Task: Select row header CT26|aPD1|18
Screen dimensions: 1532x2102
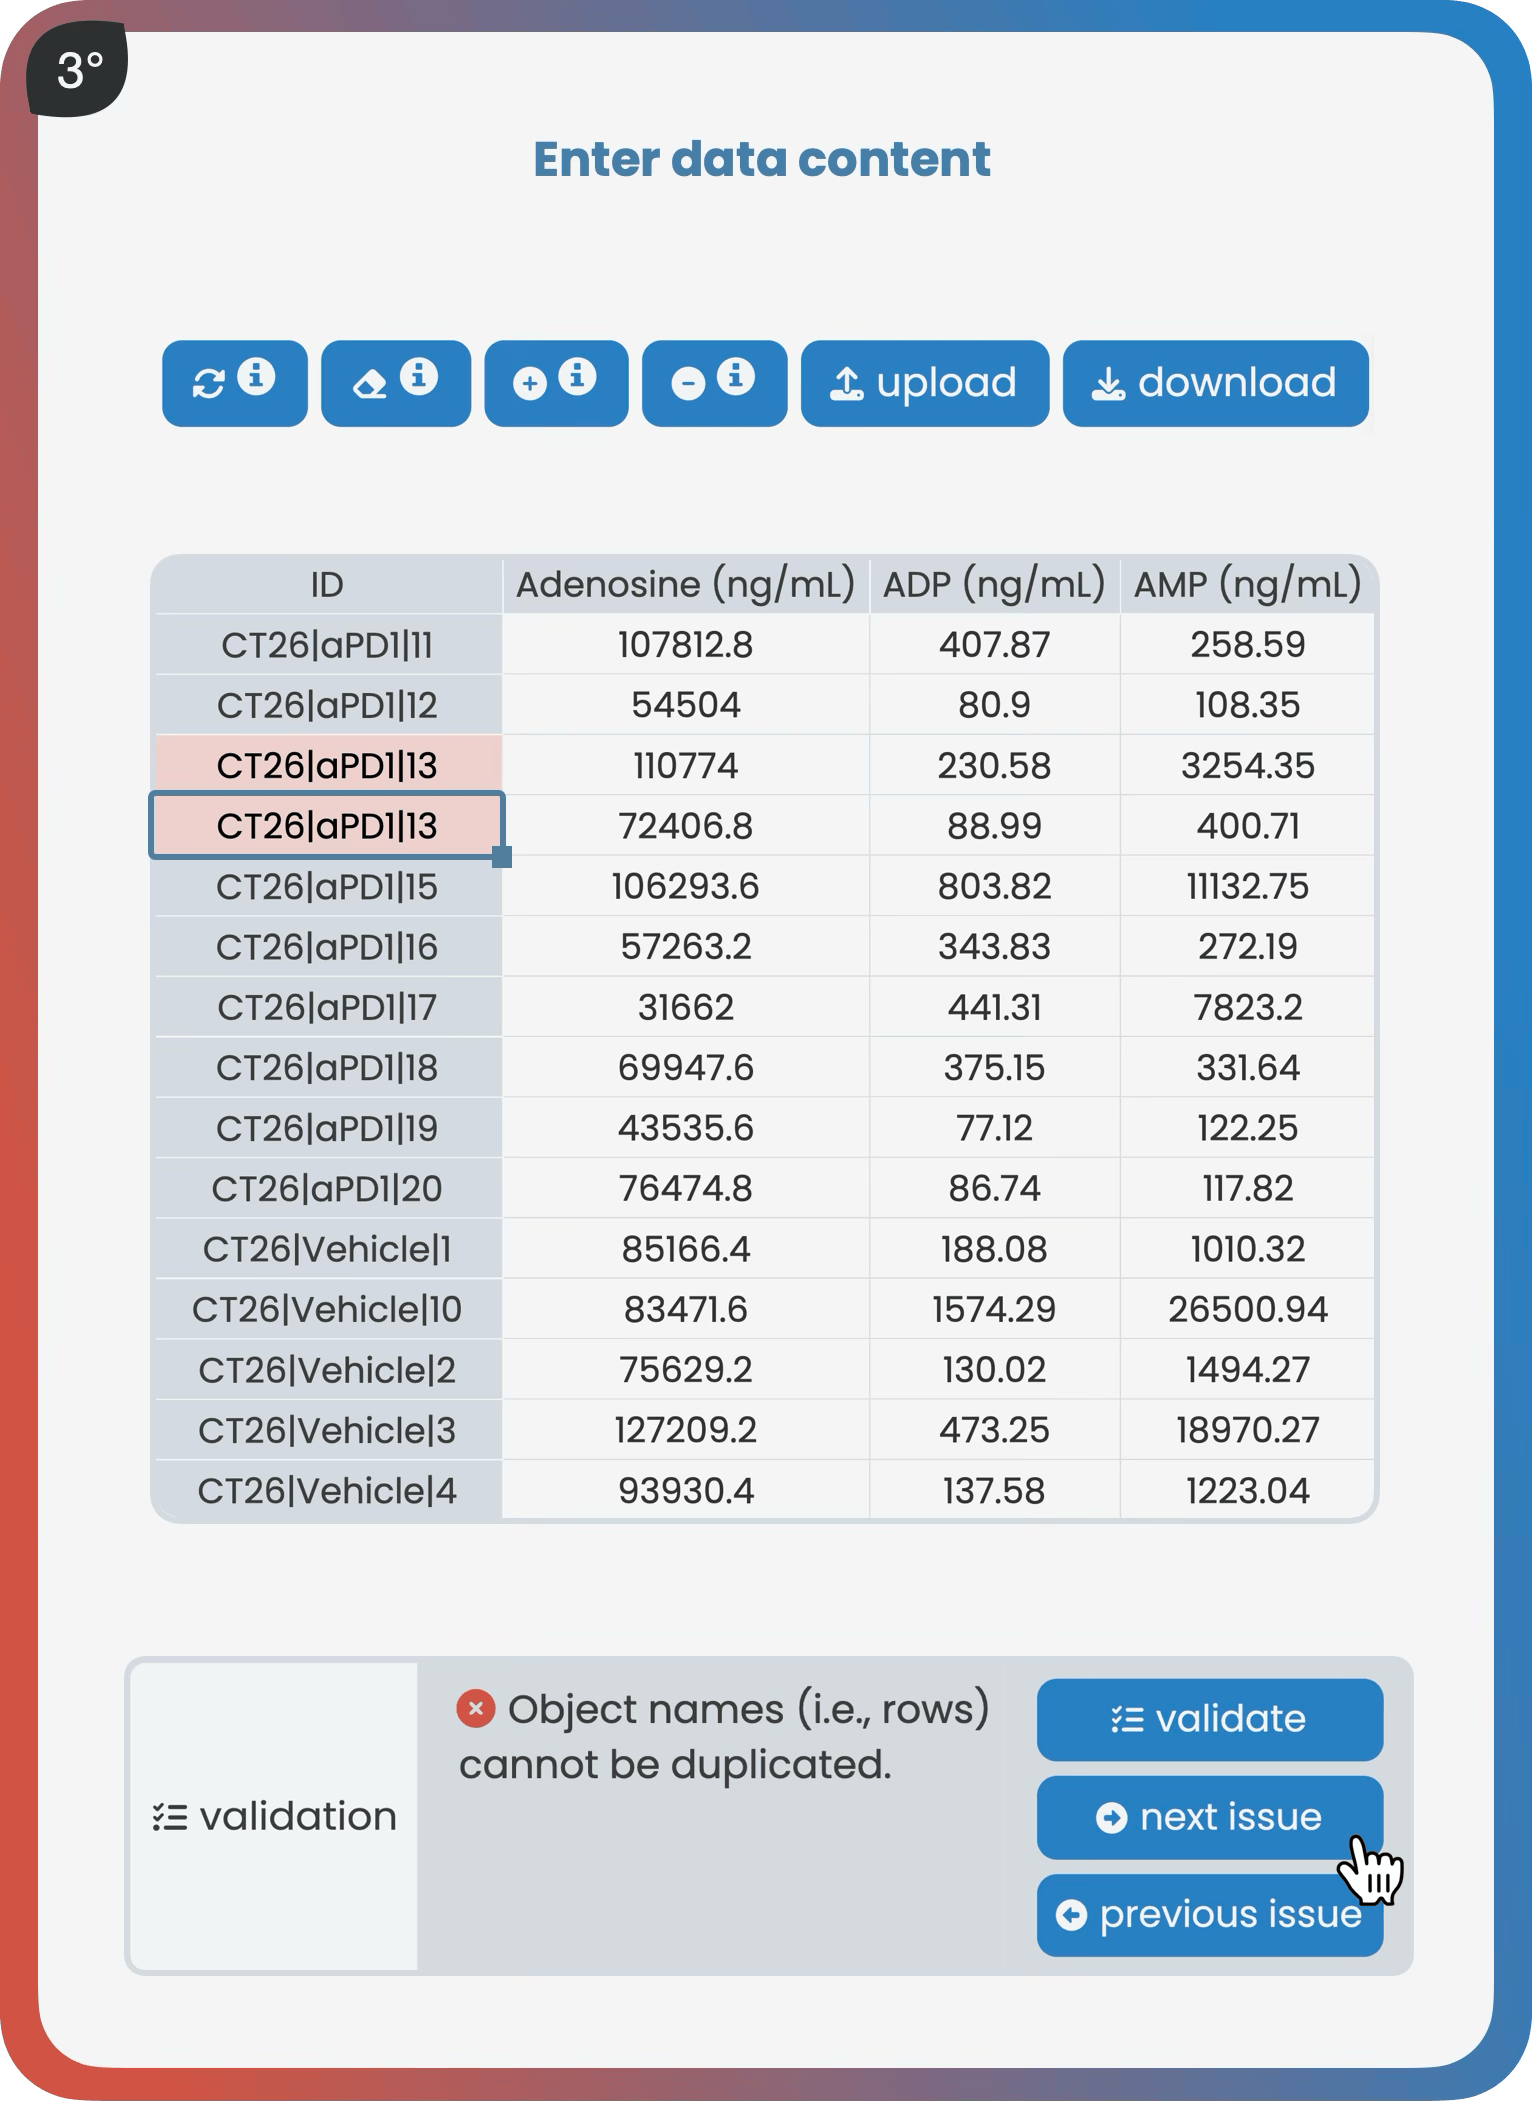Action: (x=327, y=1068)
